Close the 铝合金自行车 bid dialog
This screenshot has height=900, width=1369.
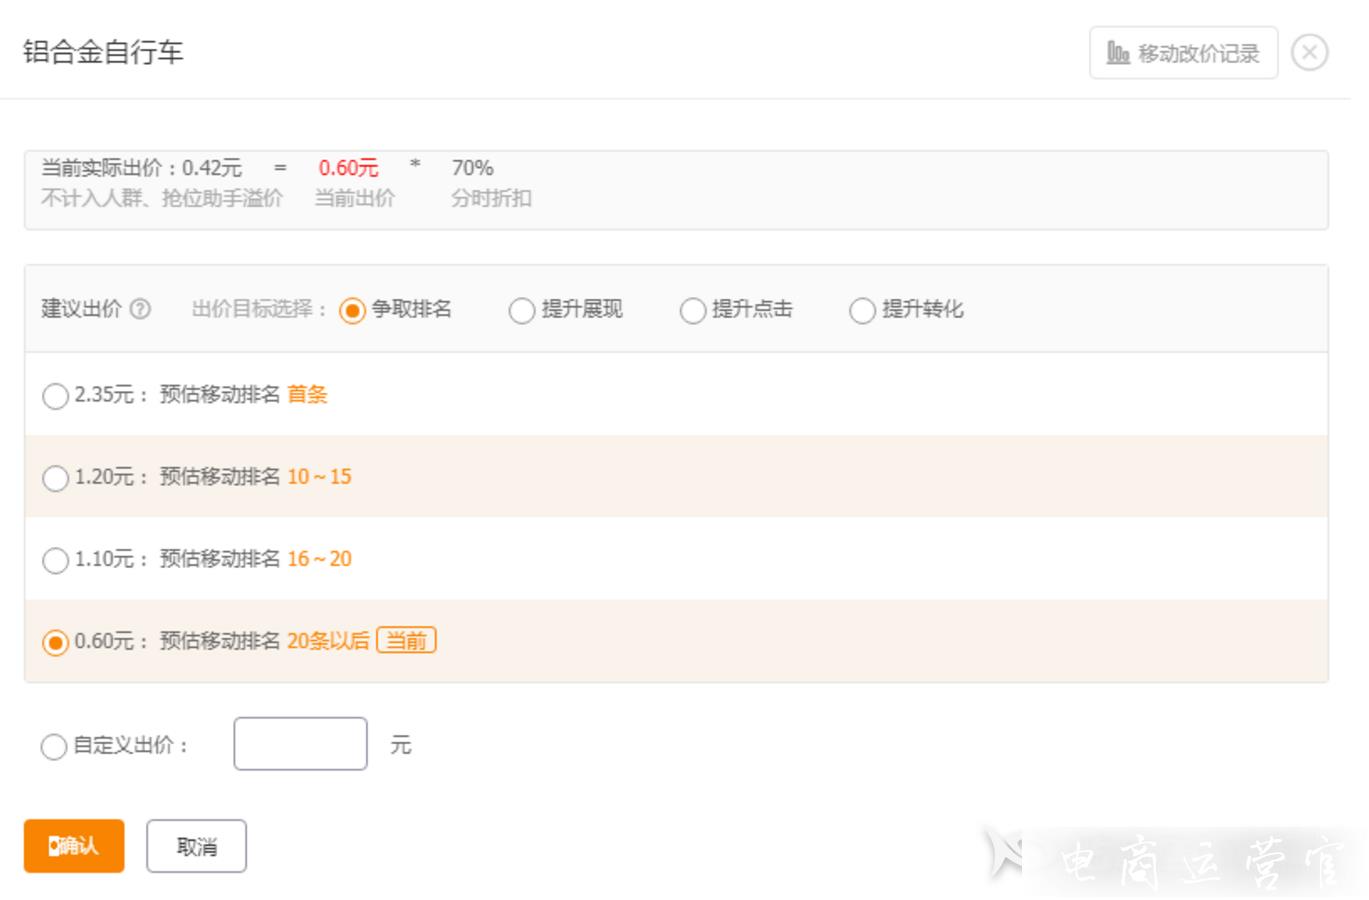coord(1310,52)
